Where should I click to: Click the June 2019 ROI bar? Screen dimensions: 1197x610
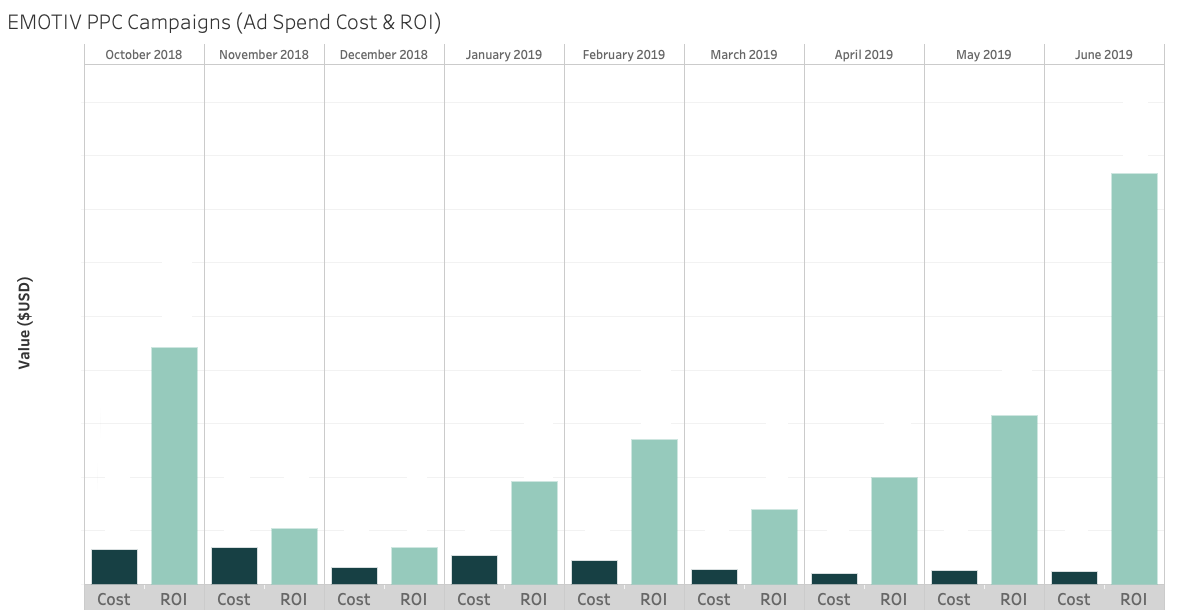1134,379
